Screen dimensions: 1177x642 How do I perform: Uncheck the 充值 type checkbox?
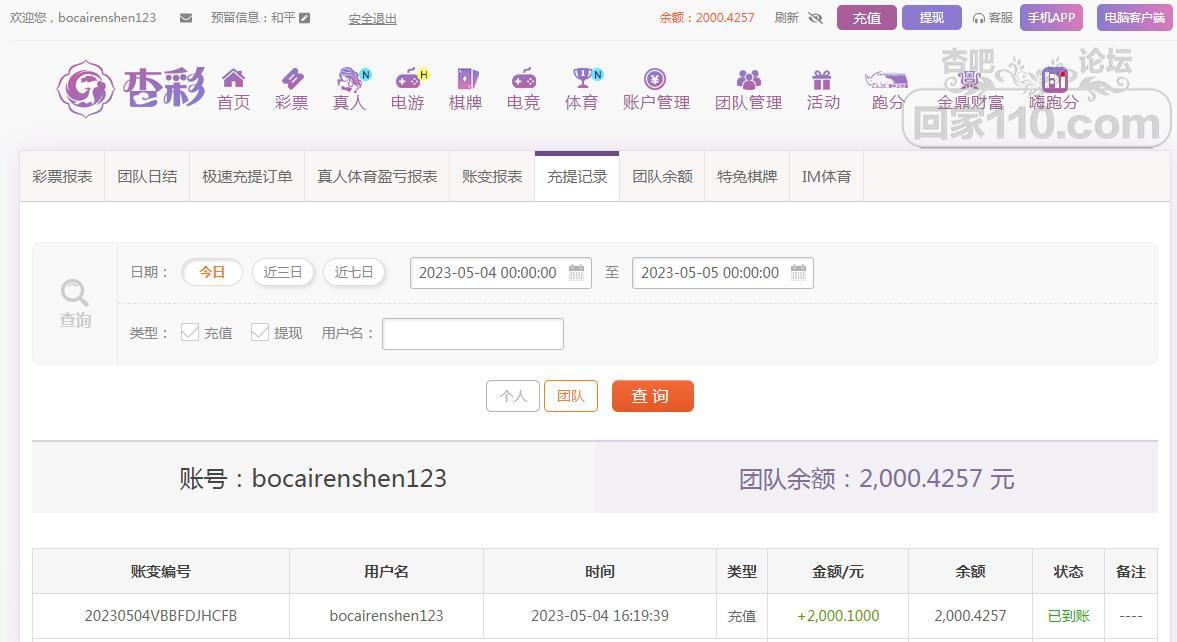(x=190, y=332)
